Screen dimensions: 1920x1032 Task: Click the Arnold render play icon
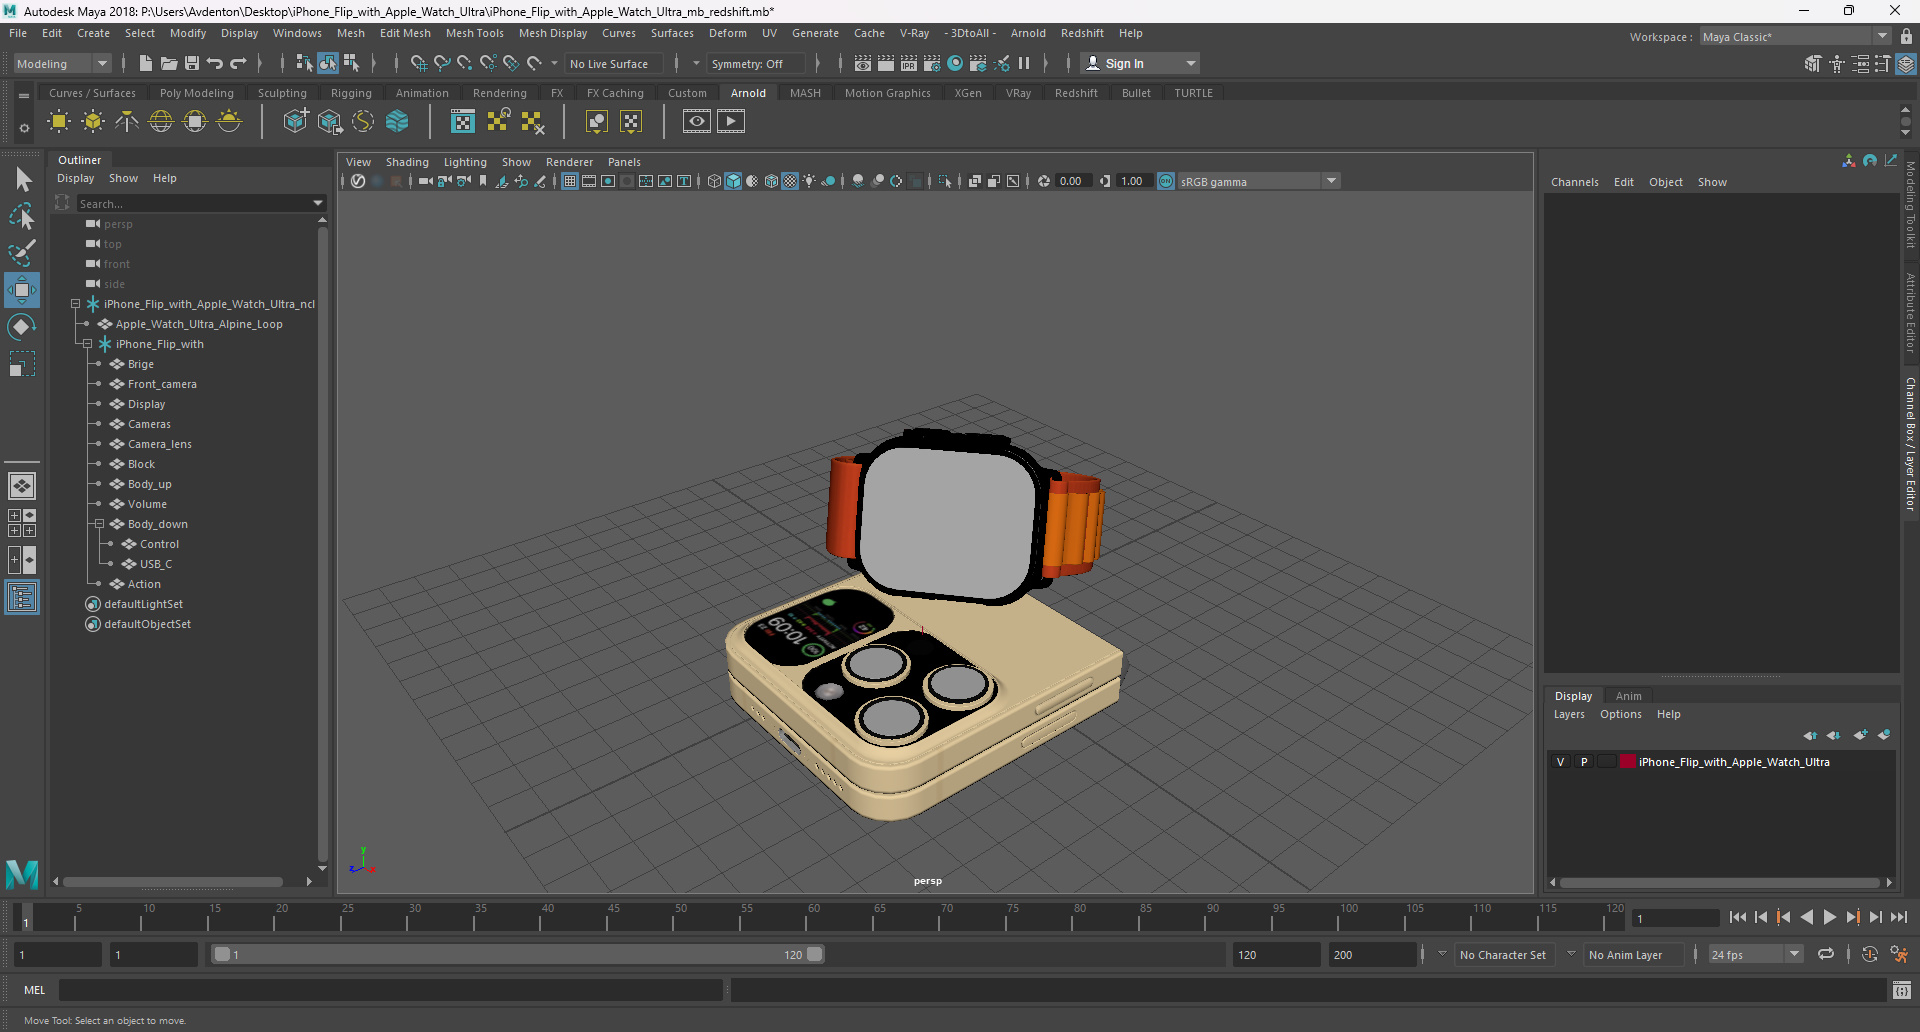tap(731, 122)
